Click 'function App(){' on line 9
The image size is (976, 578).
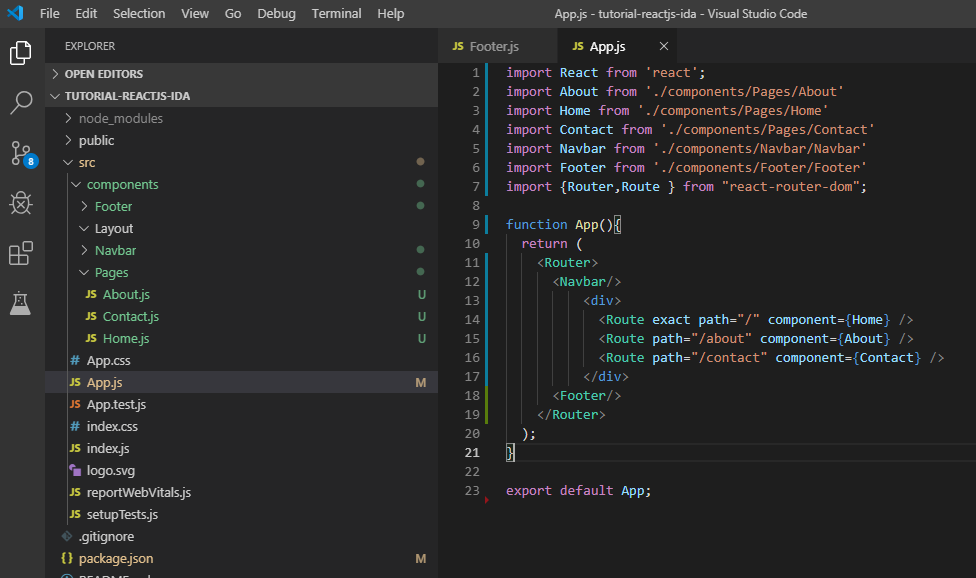pyautogui.click(x=563, y=224)
